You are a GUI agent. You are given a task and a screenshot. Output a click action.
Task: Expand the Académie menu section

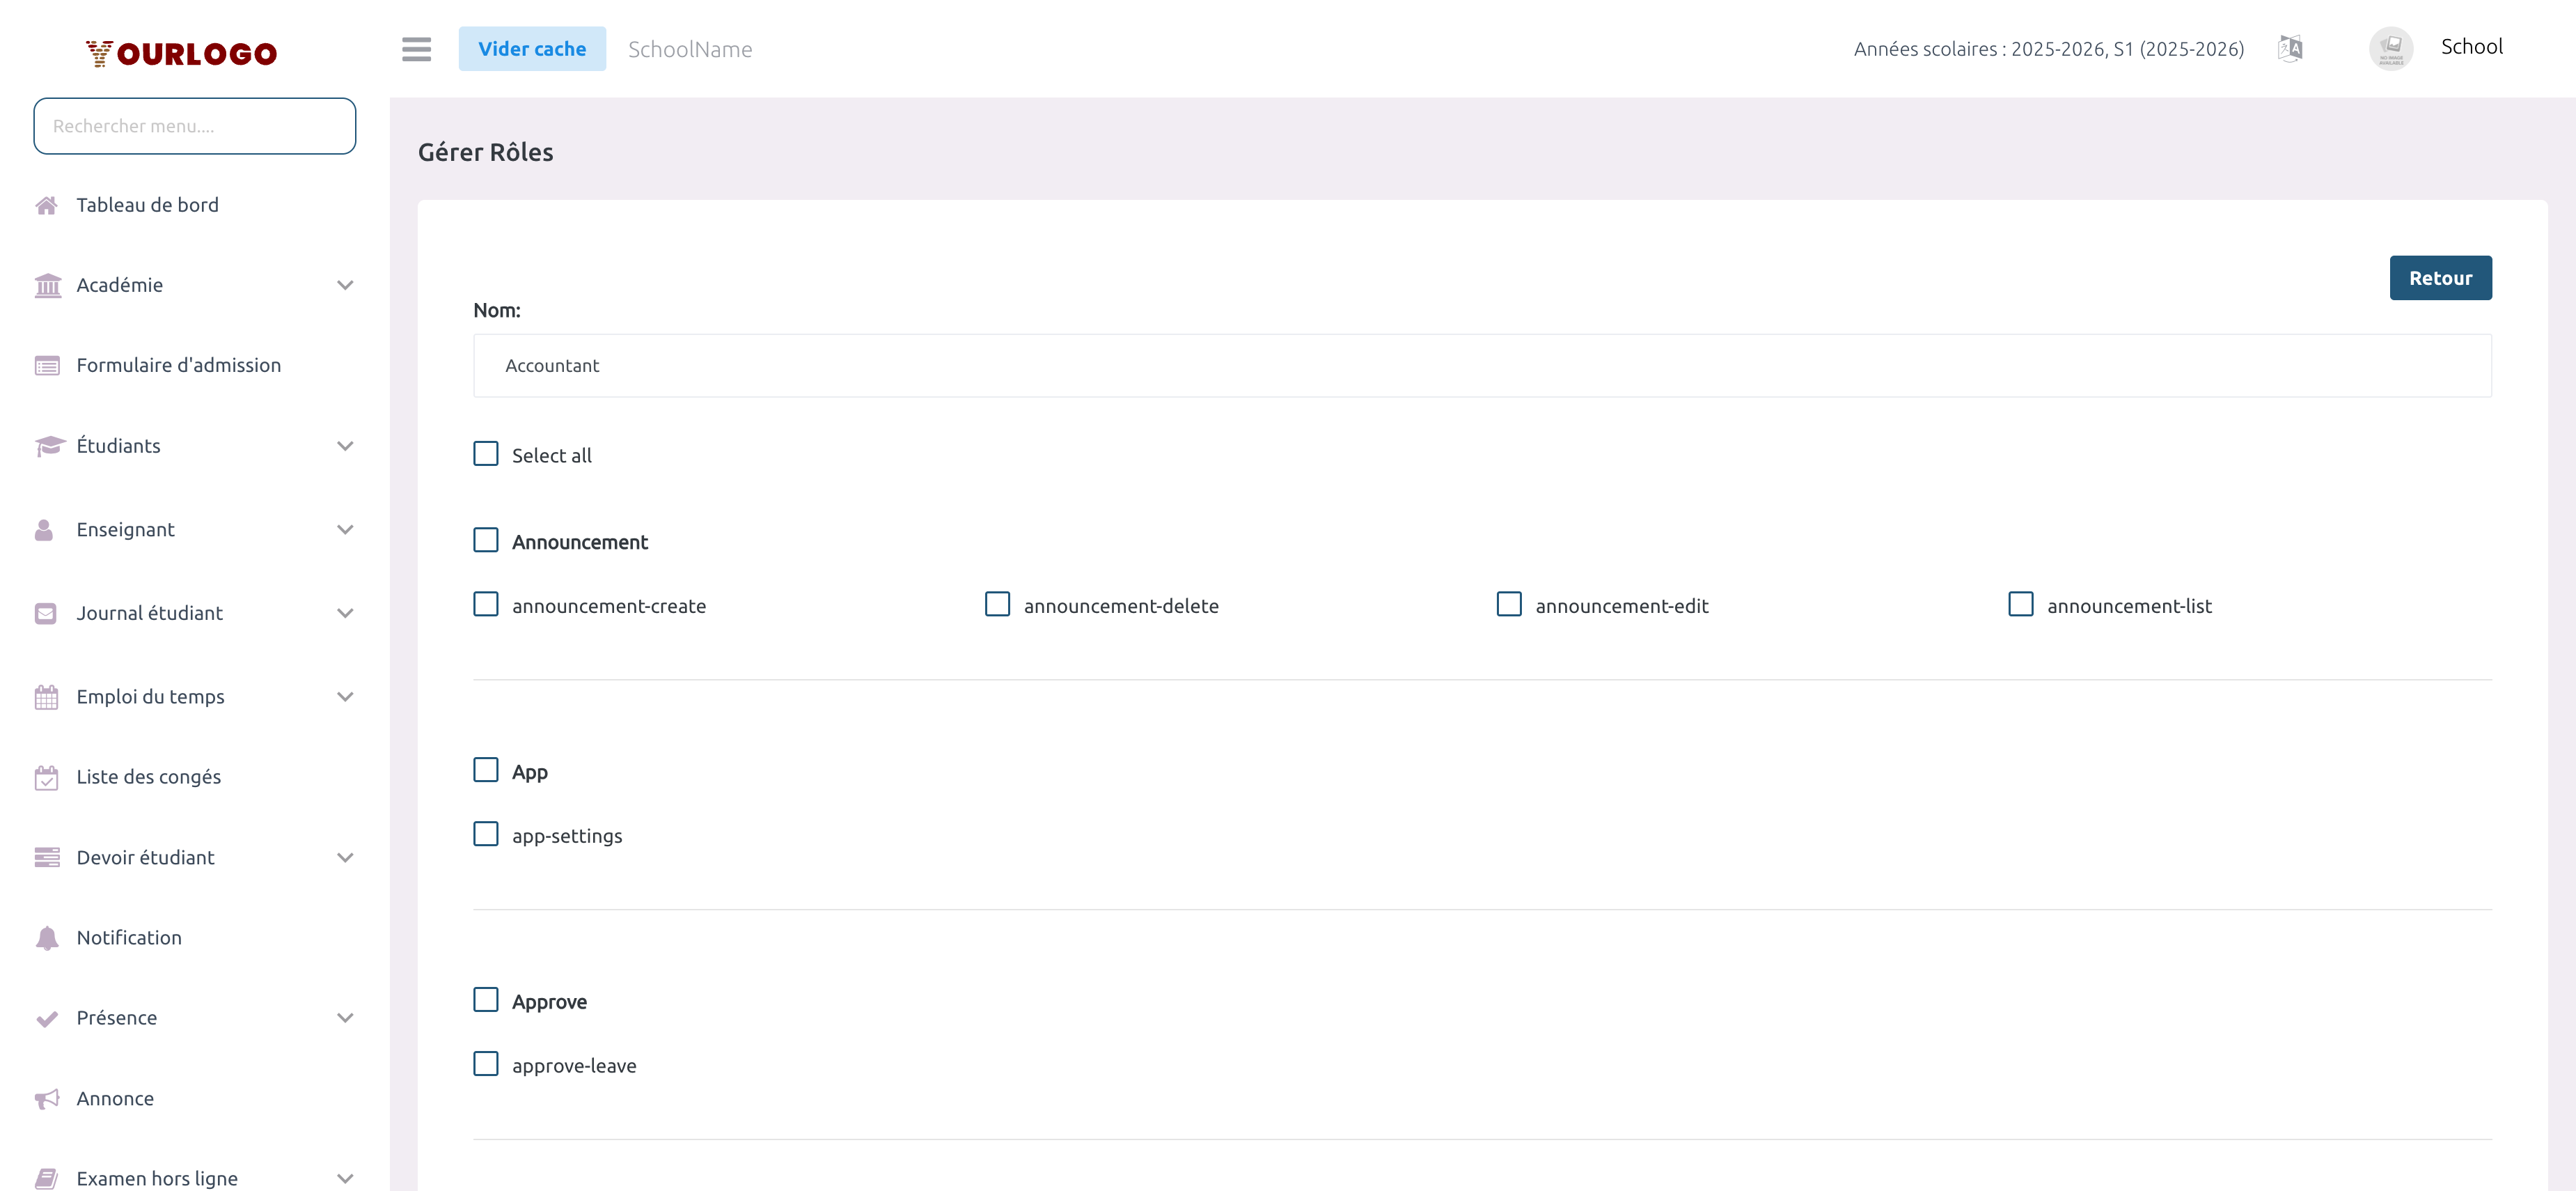point(345,285)
